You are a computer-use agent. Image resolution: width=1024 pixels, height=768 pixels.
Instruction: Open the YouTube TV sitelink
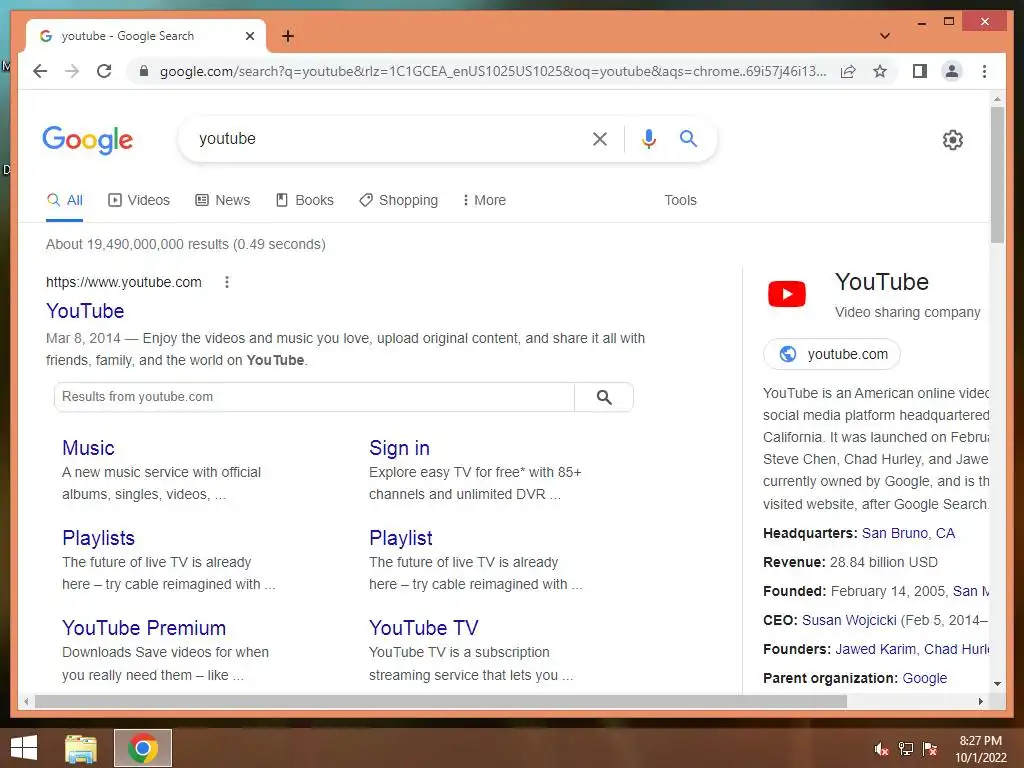[x=423, y=628]
